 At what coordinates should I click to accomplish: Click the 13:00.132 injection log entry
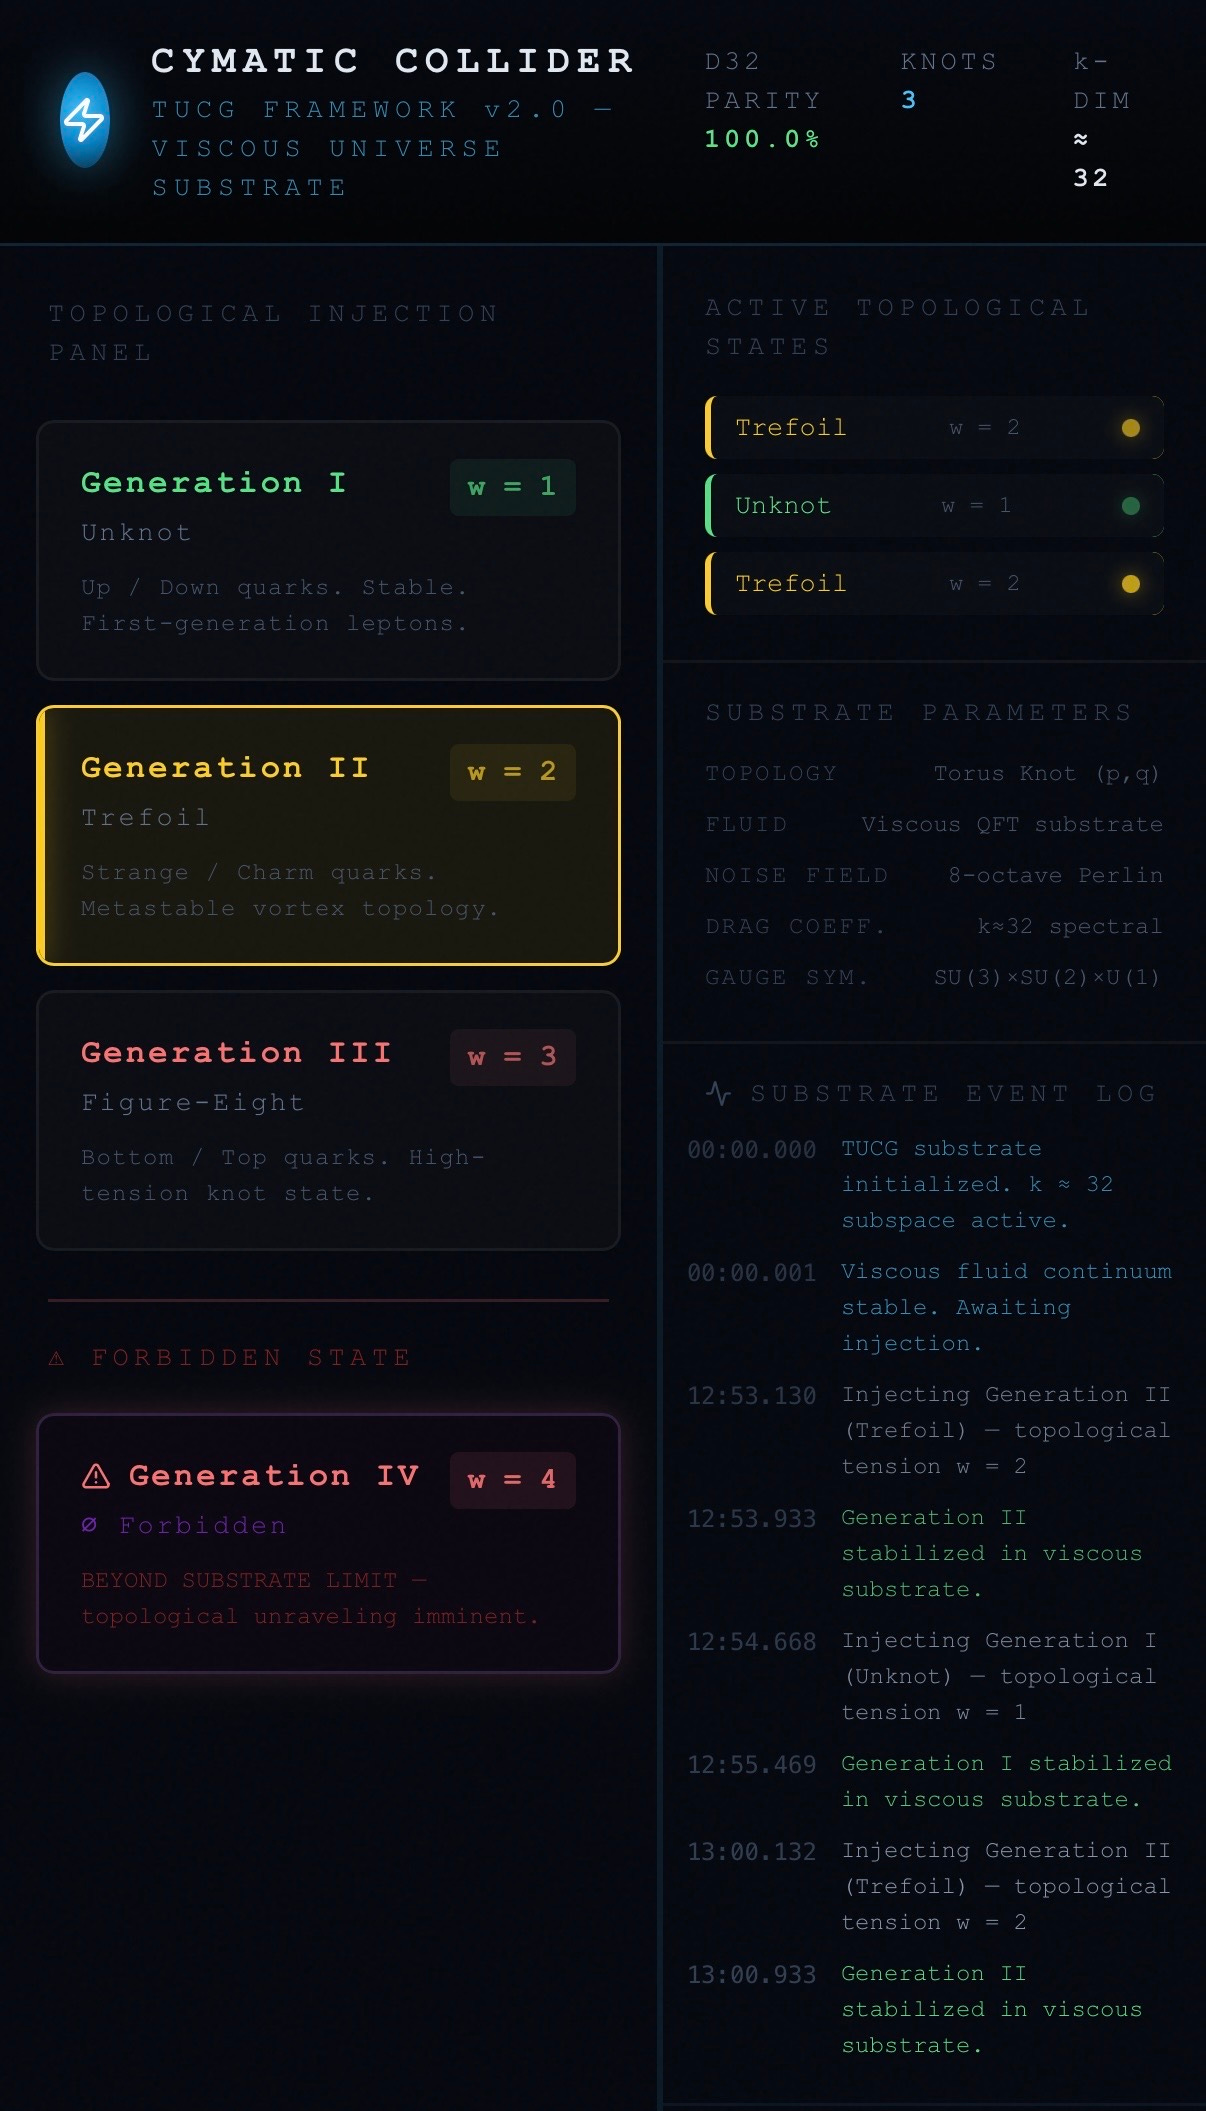[930, 1886]
